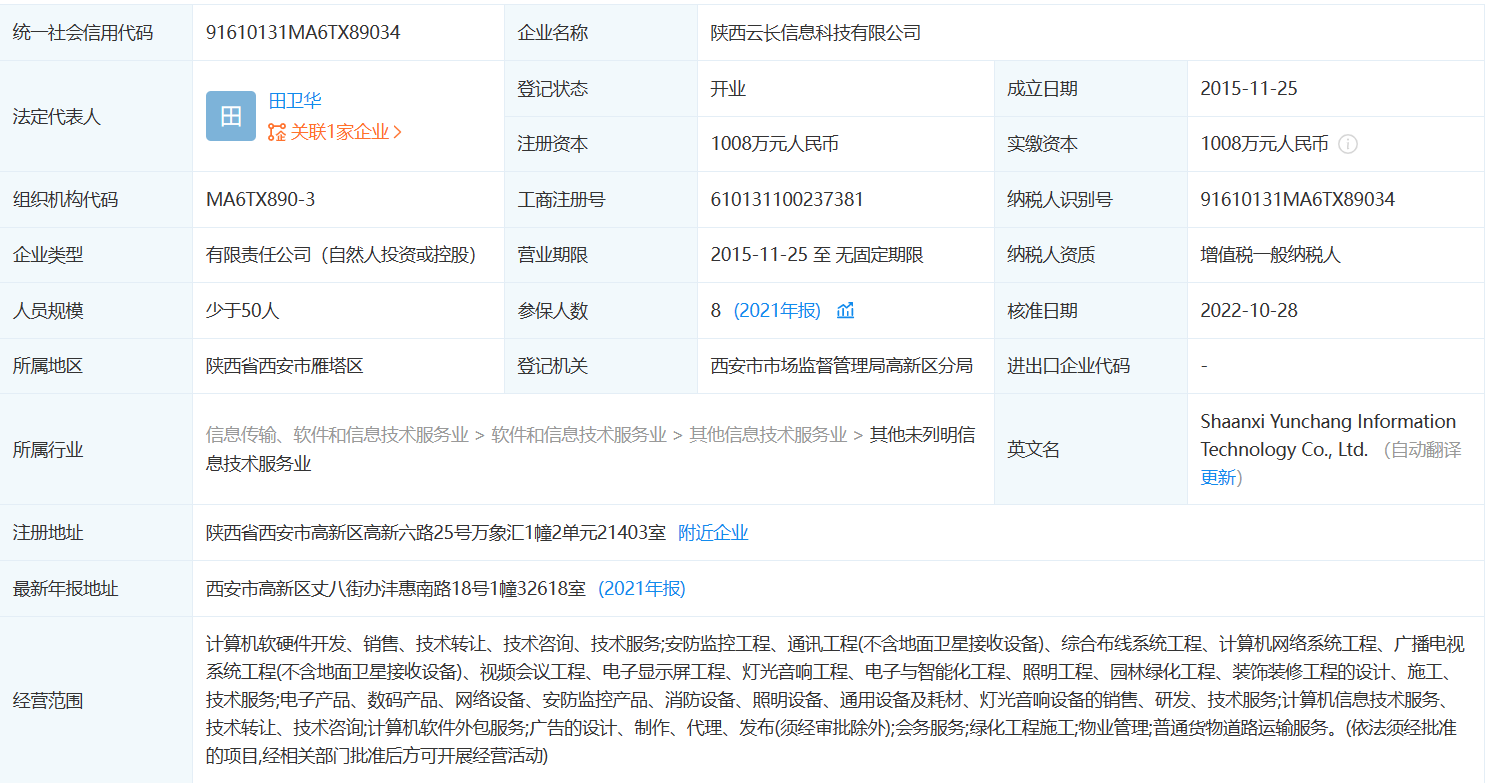The image size is (1490, 783).
Task: Click region 陕西省西安市雁塔区
Action: 285,365
